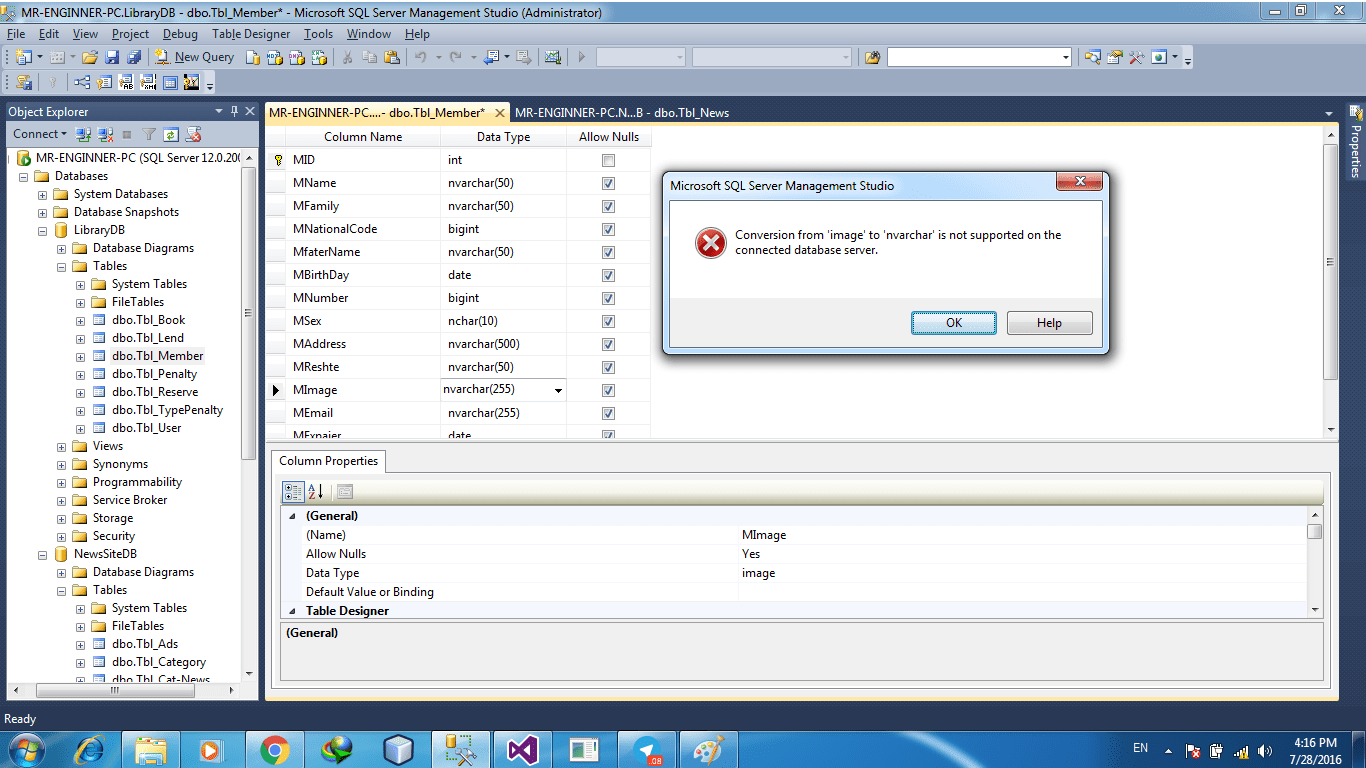Uncheck Allow Nulls for MName column

click(607, 183)
